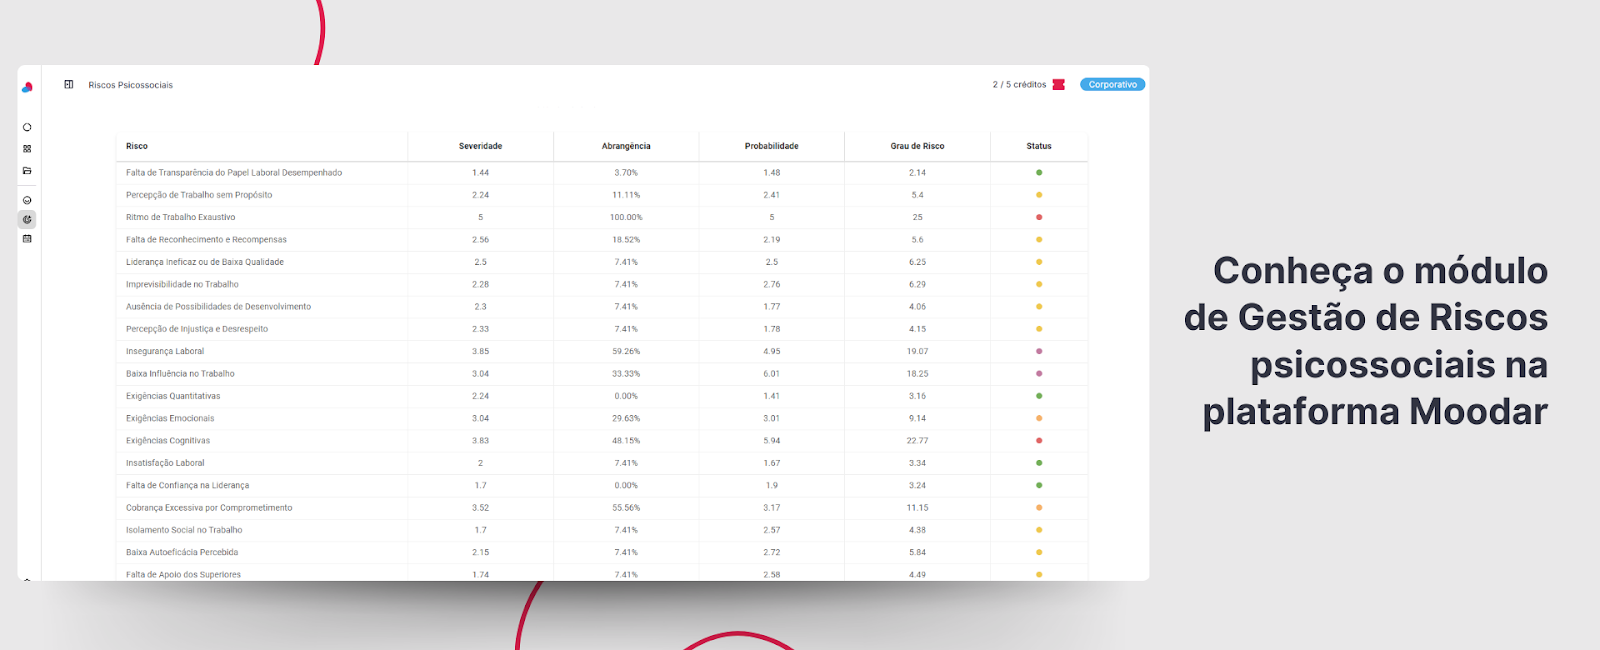Click yellow status dot for Percepção de Trabalho sem Propósito
The height and width of the screenshot is (650, 1600).
[x=1039, y=195]
